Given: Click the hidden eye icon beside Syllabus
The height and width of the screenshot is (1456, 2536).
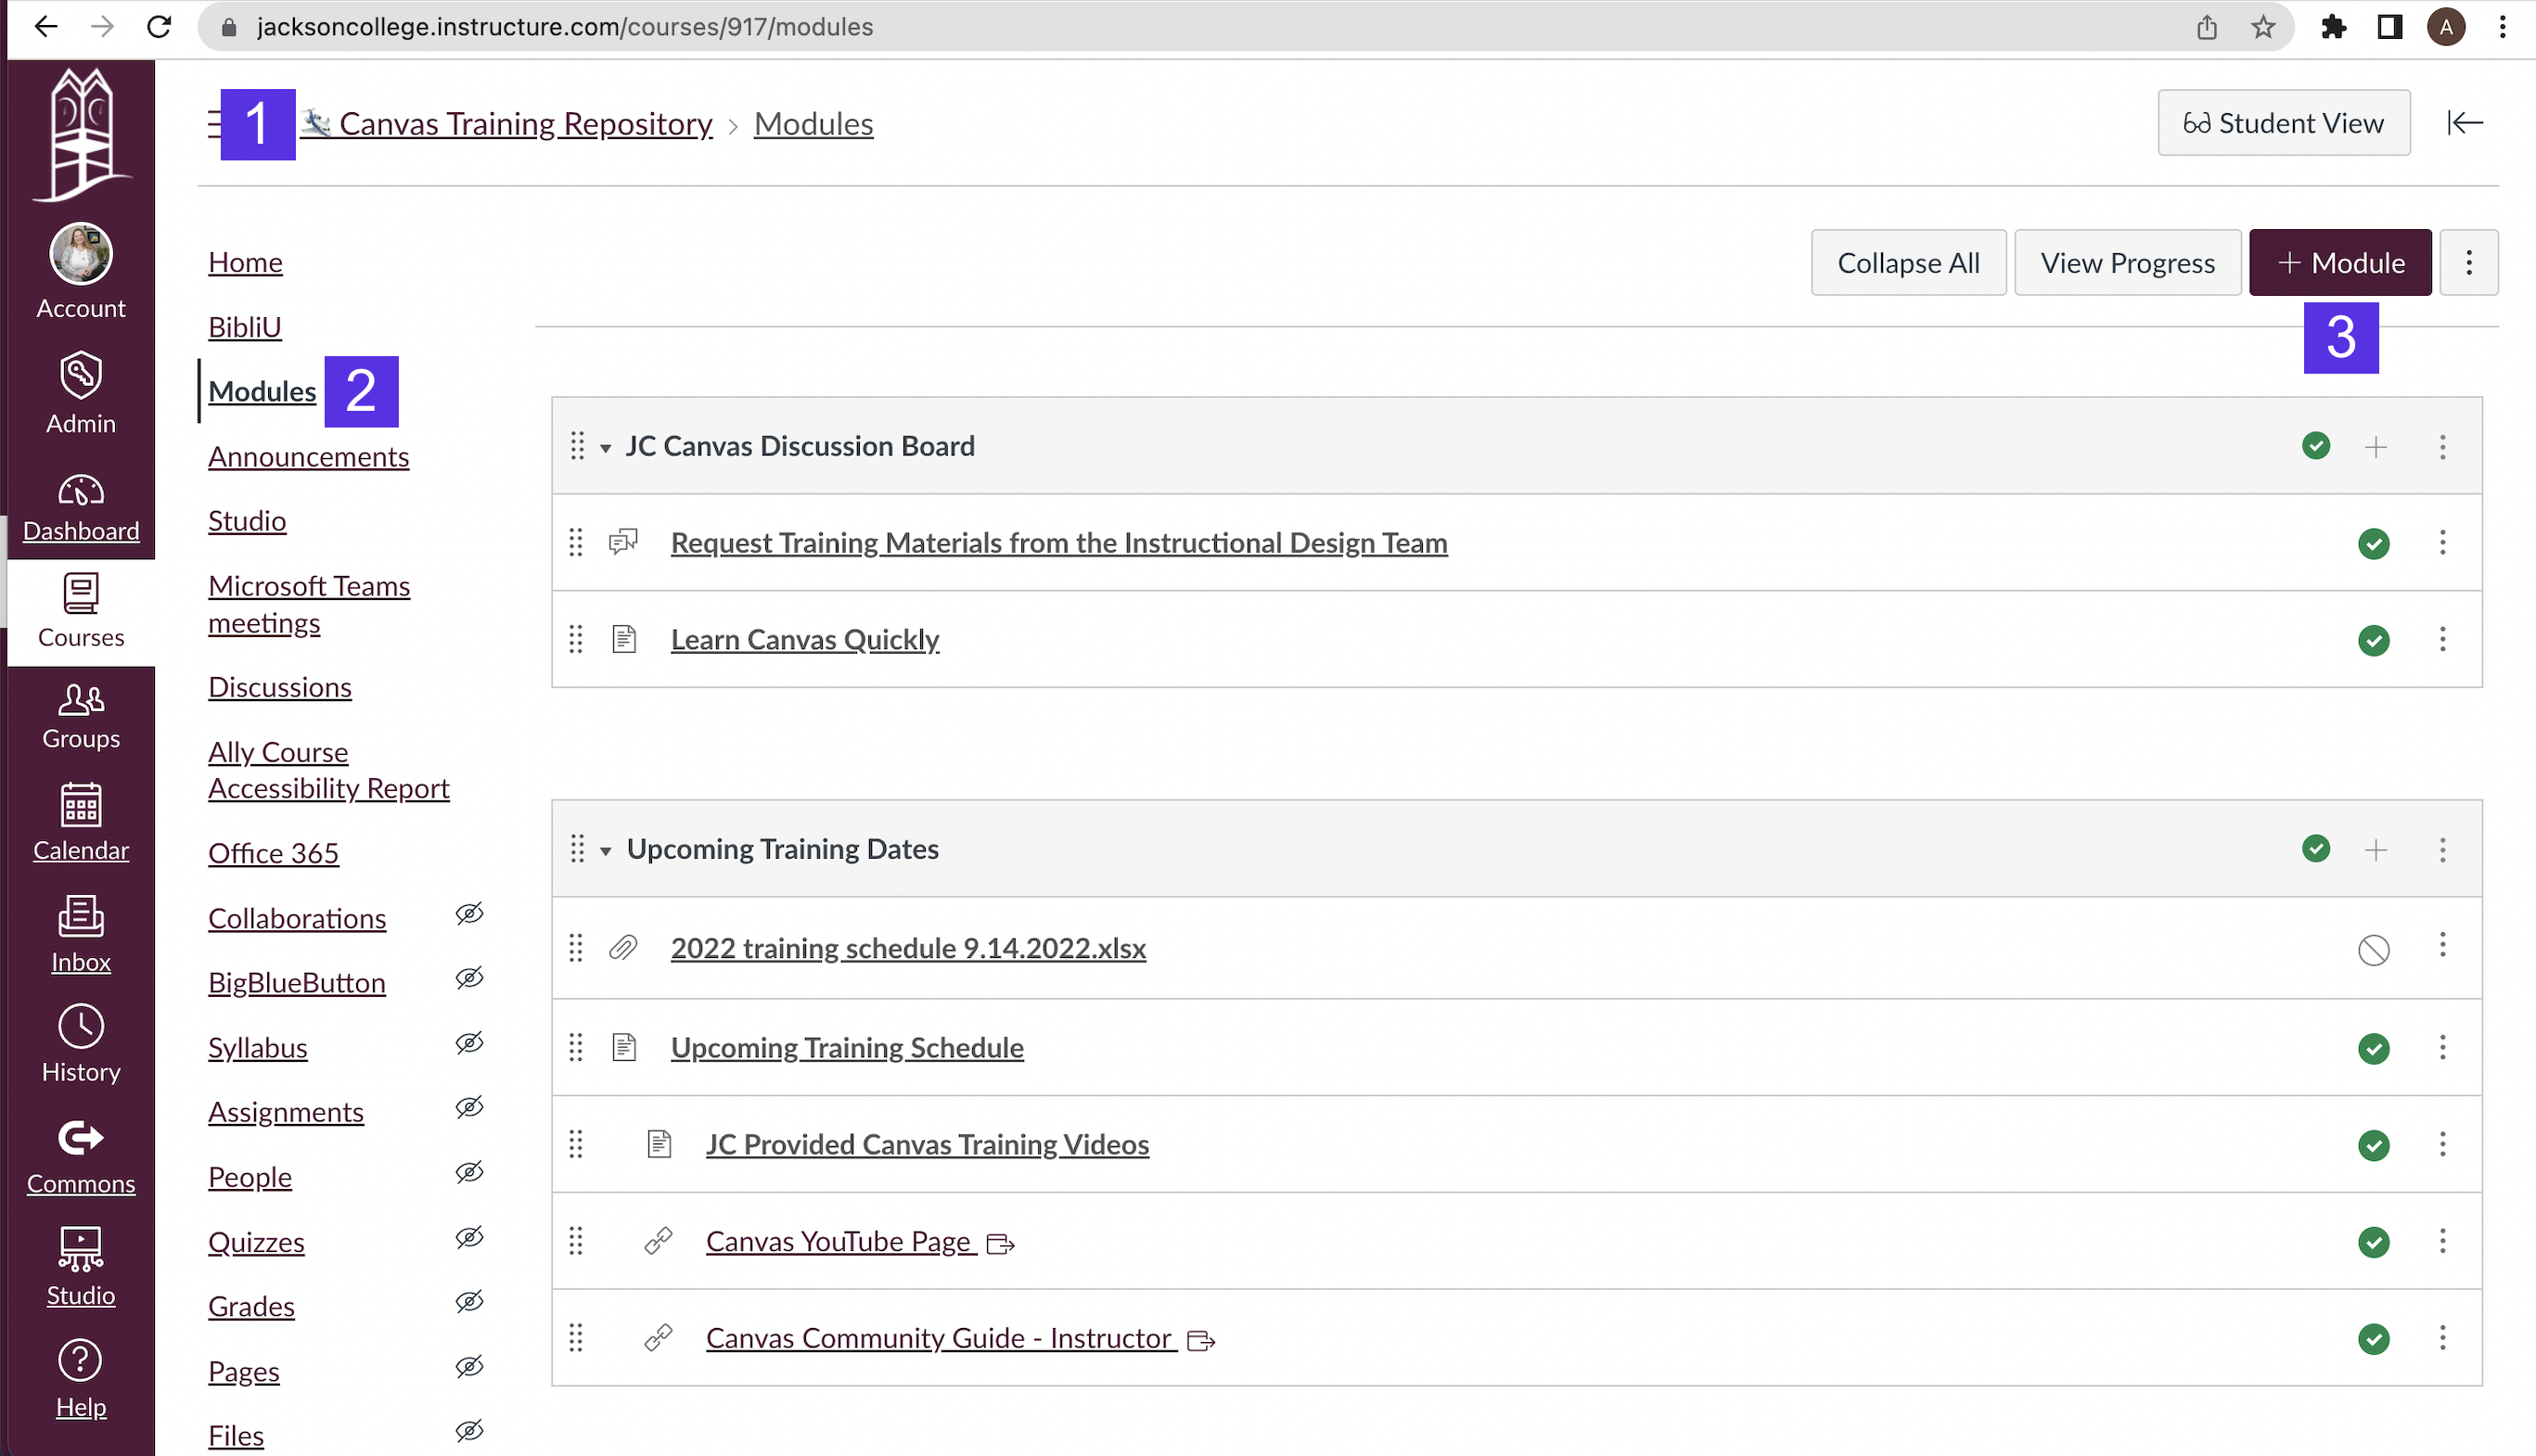Looking at the screenshot, I should click(x=469, y=1043).
